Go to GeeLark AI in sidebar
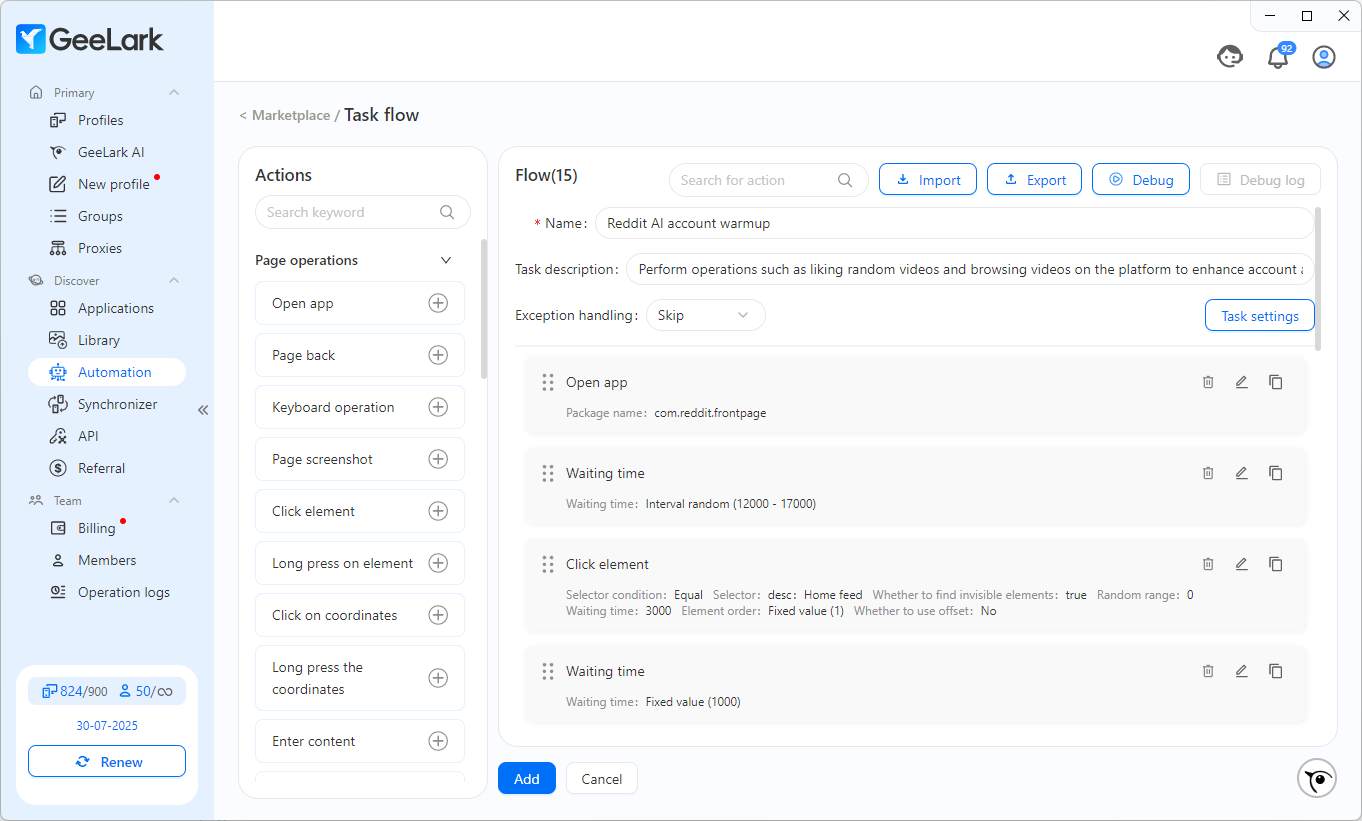1362x821 pixels. click(107, 152)
